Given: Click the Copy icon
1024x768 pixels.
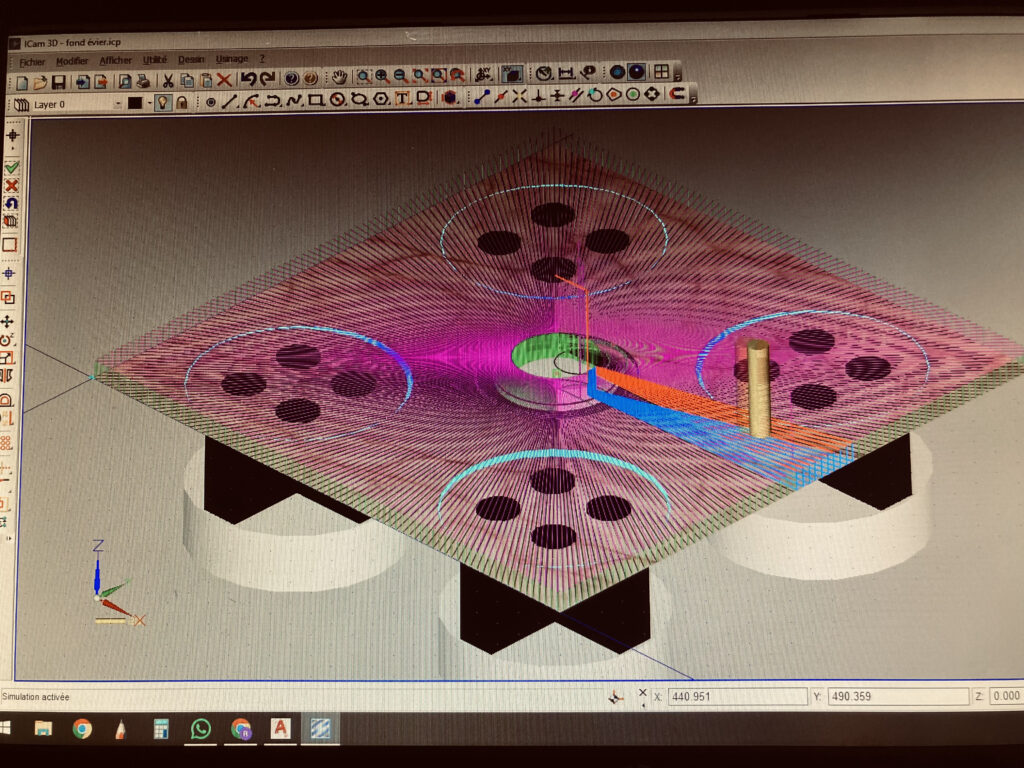Looking at the screenshot, I should coord(187,80).
